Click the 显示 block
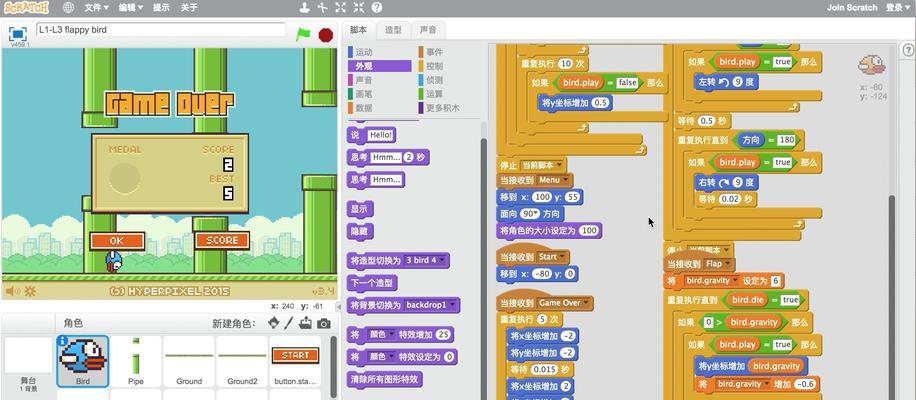916x400 pixels. click(360, 208)
